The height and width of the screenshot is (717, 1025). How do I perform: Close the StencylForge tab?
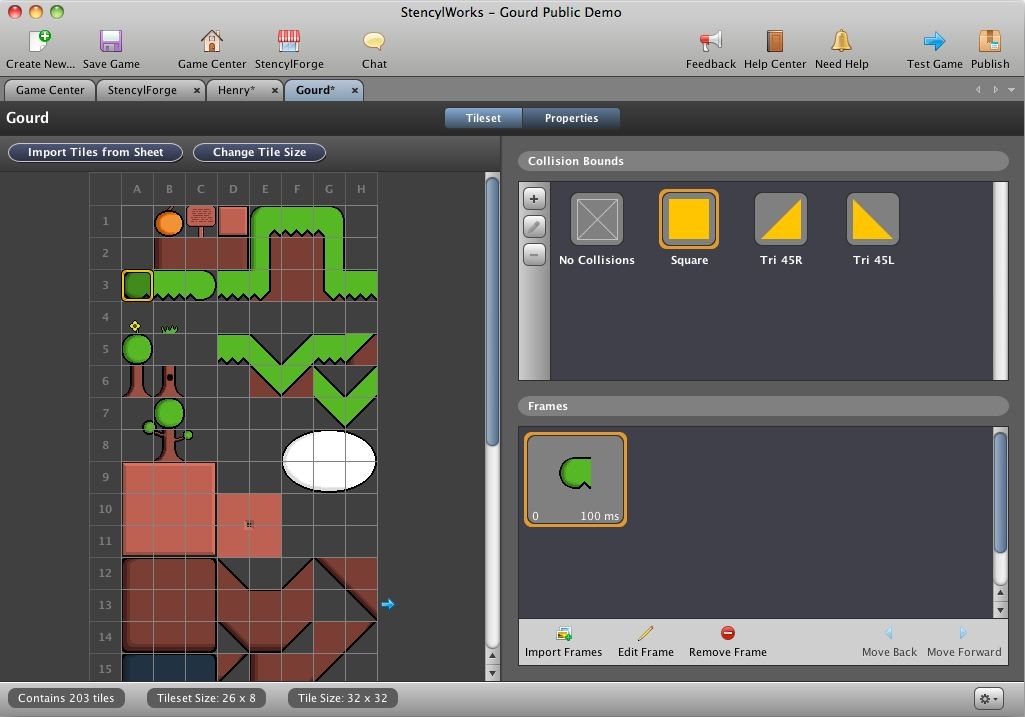pos(197,91)
